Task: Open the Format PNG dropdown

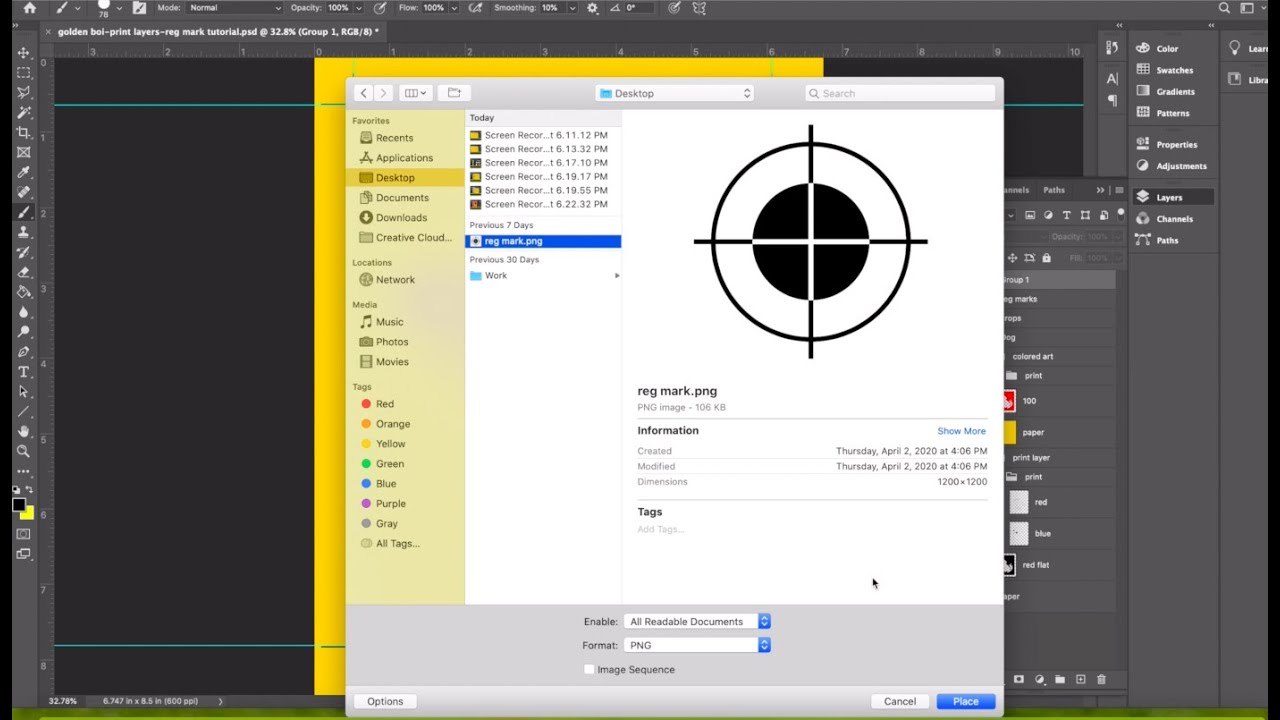Action: pos(697,646)
